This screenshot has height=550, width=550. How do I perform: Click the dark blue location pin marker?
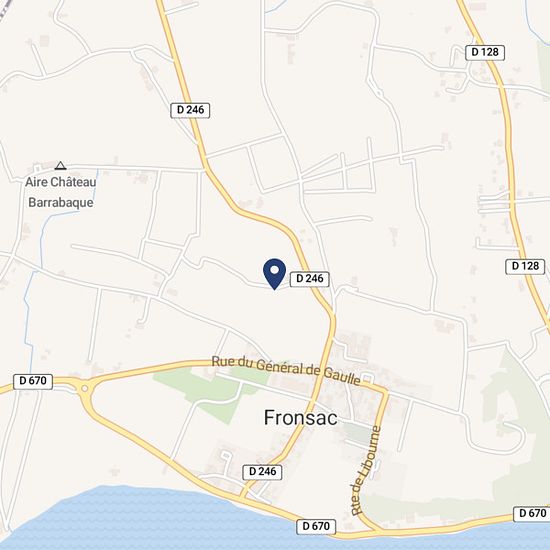click(274, 274)
